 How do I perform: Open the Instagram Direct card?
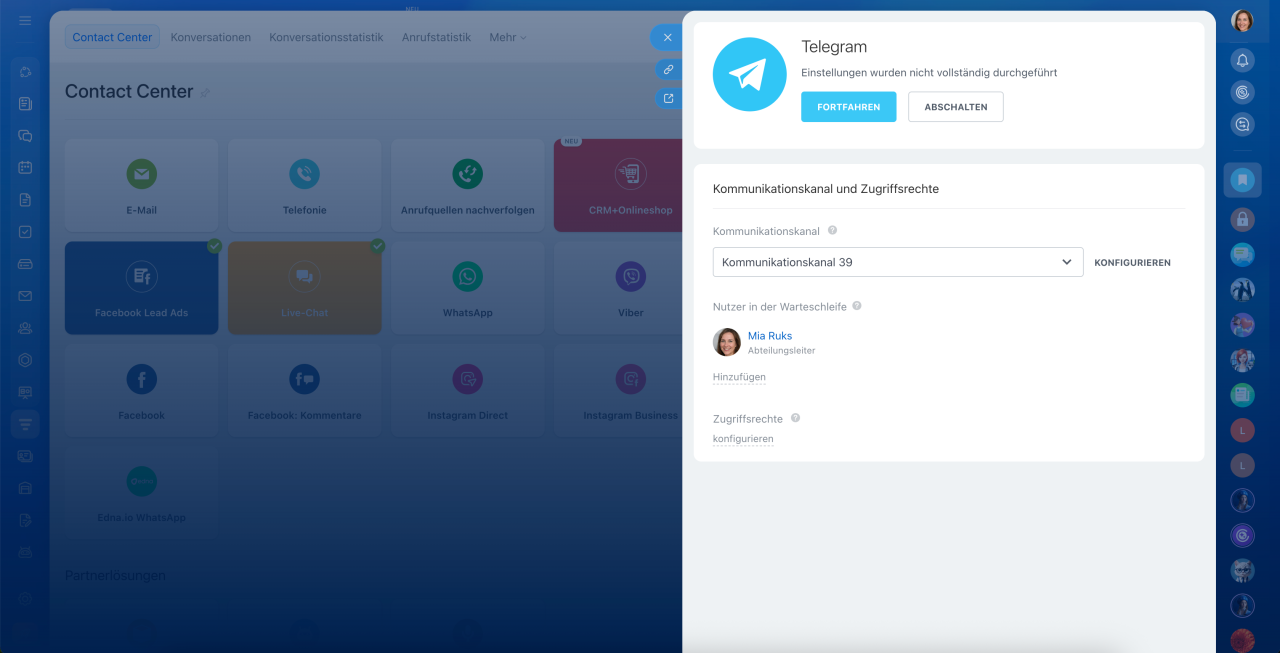pos(467,390)
